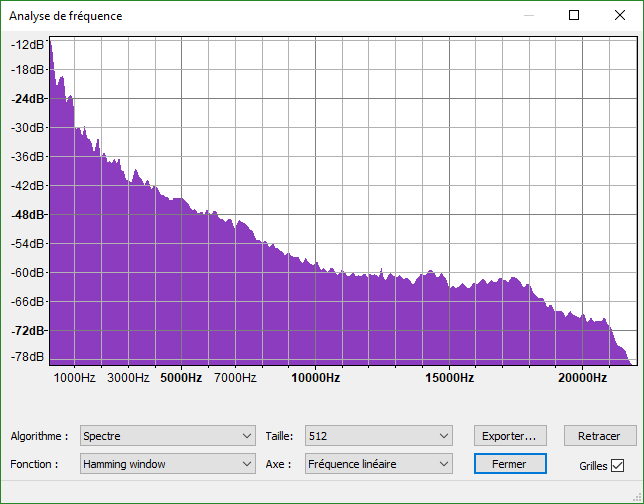Click the Algorithme label text

[x=39, y=436]
